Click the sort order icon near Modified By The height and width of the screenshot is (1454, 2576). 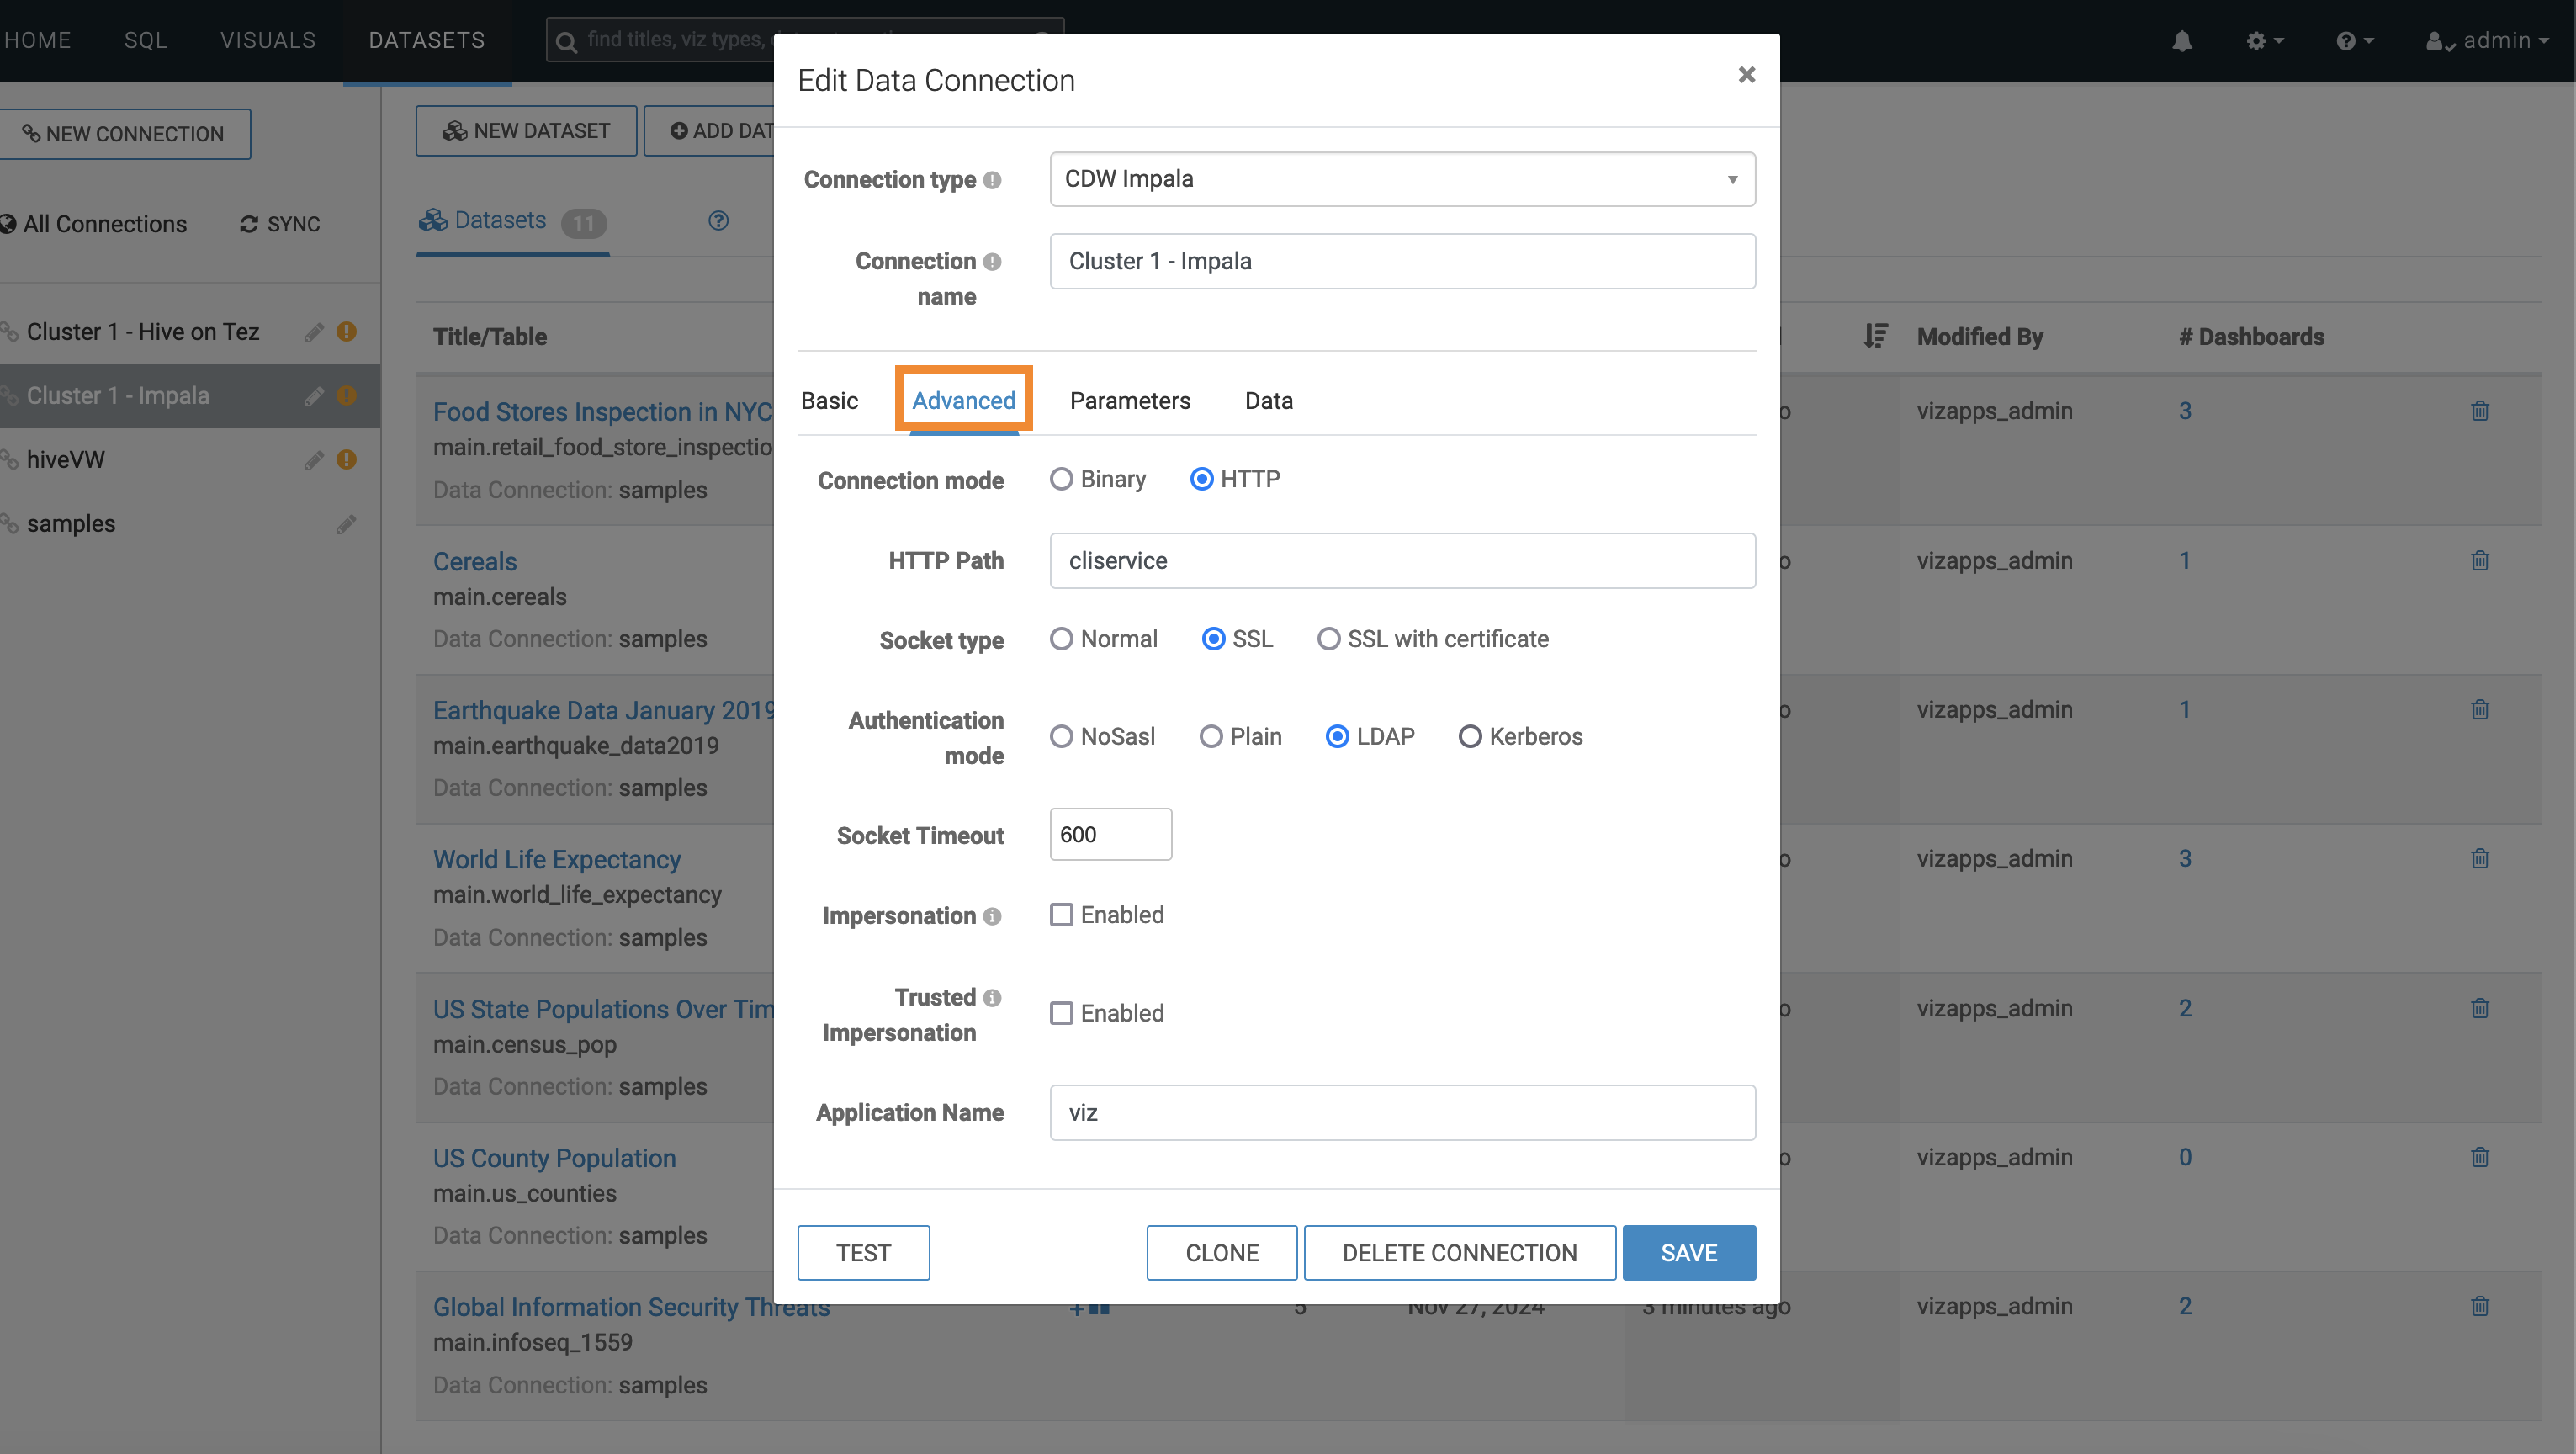1875,336
